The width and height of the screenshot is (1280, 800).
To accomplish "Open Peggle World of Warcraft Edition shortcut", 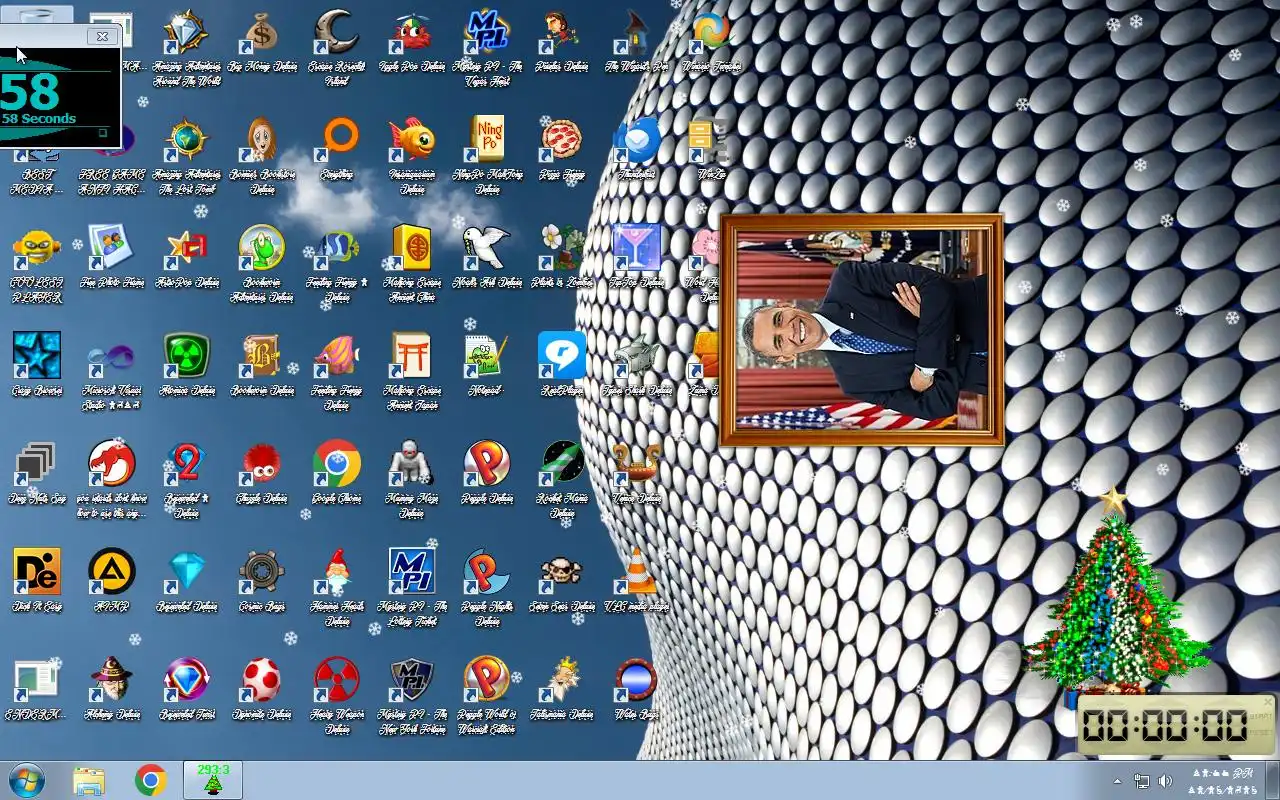I will [x=487, y=680].
